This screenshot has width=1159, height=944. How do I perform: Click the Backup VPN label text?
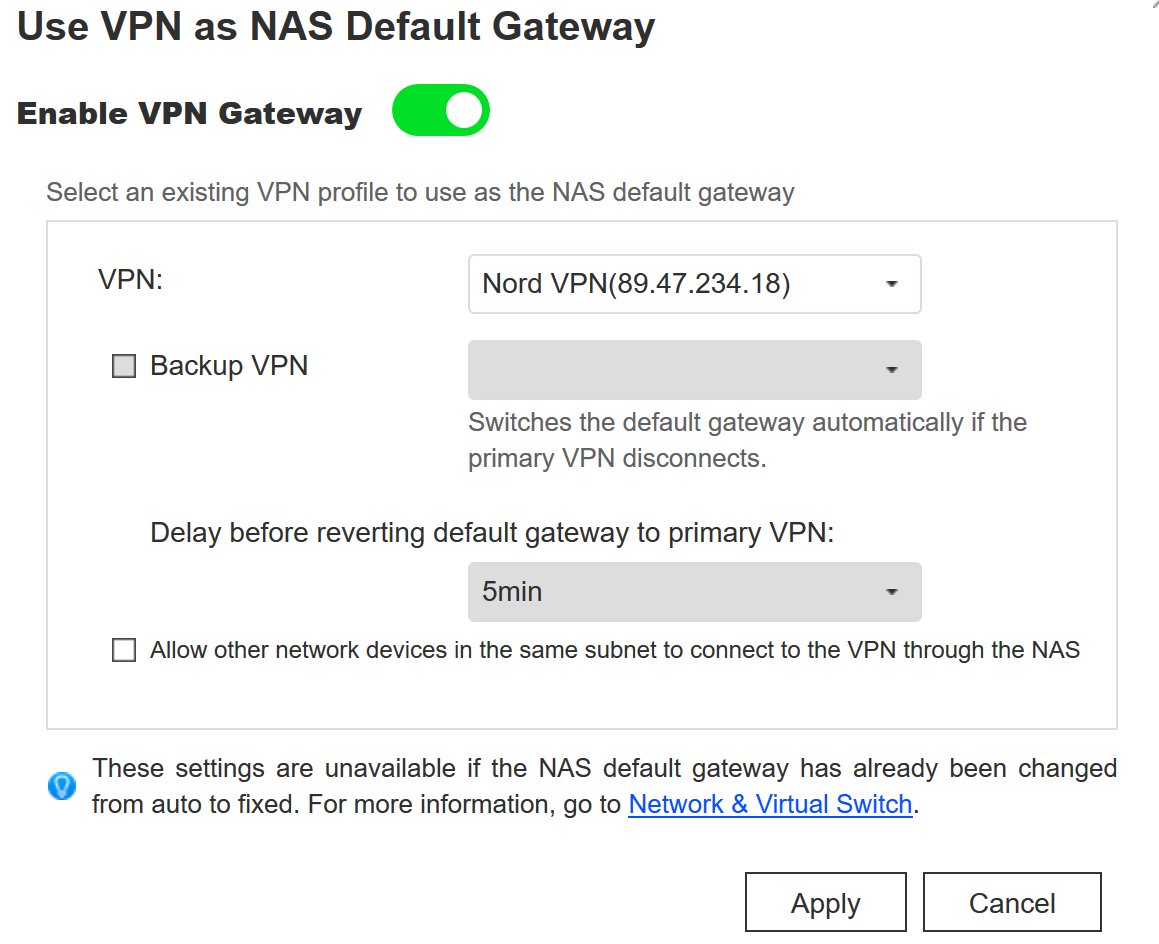(229, 366)
